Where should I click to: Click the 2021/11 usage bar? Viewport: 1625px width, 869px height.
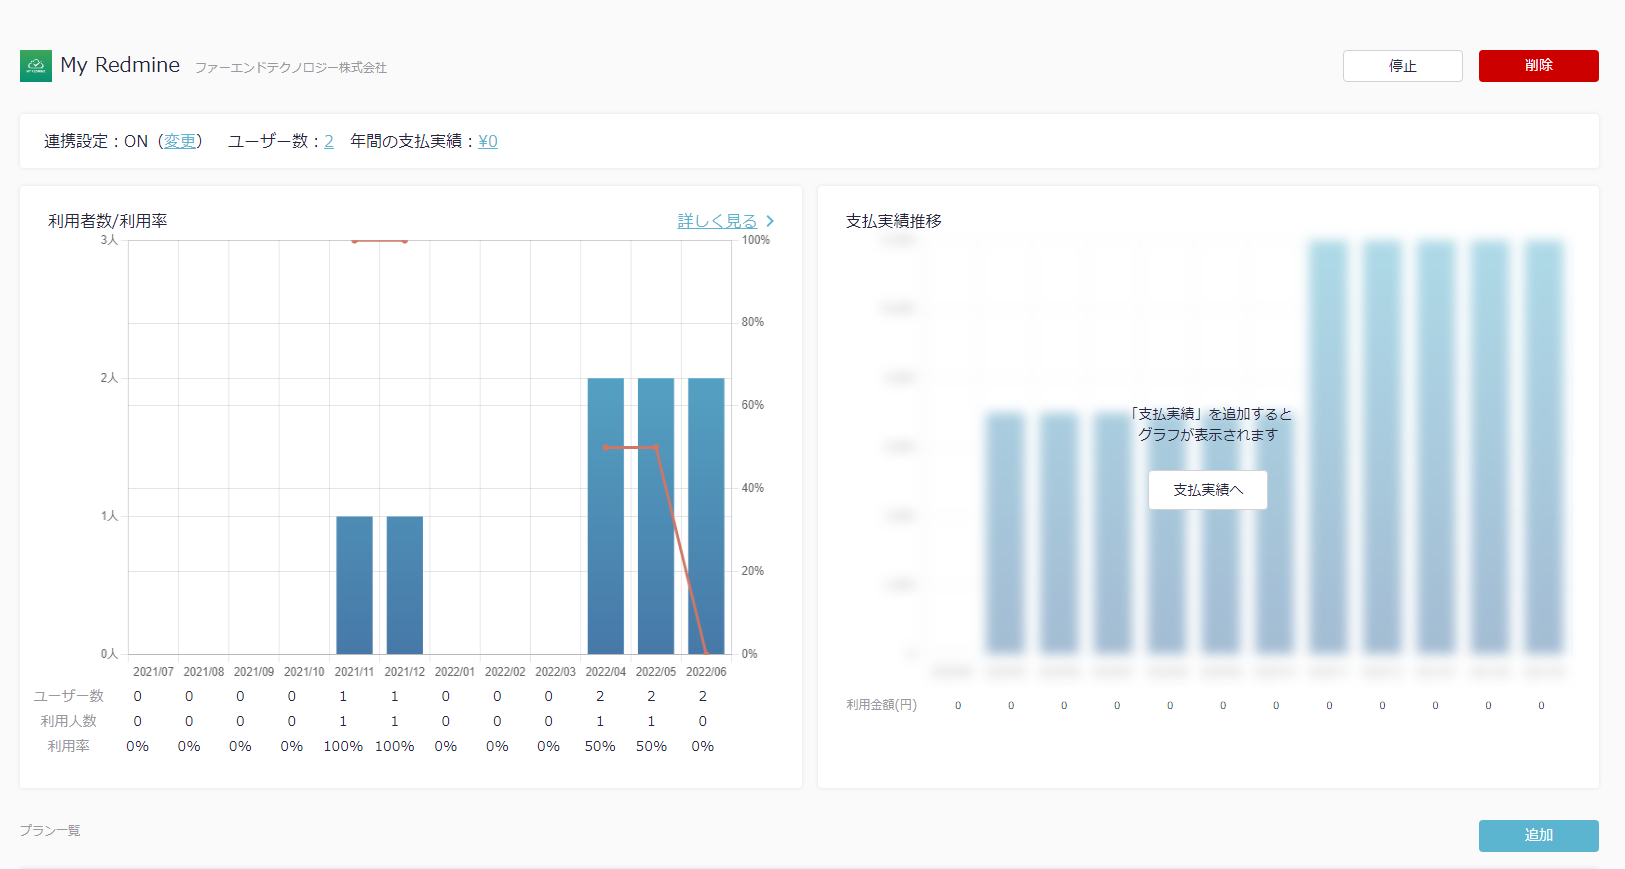(354, 585)
